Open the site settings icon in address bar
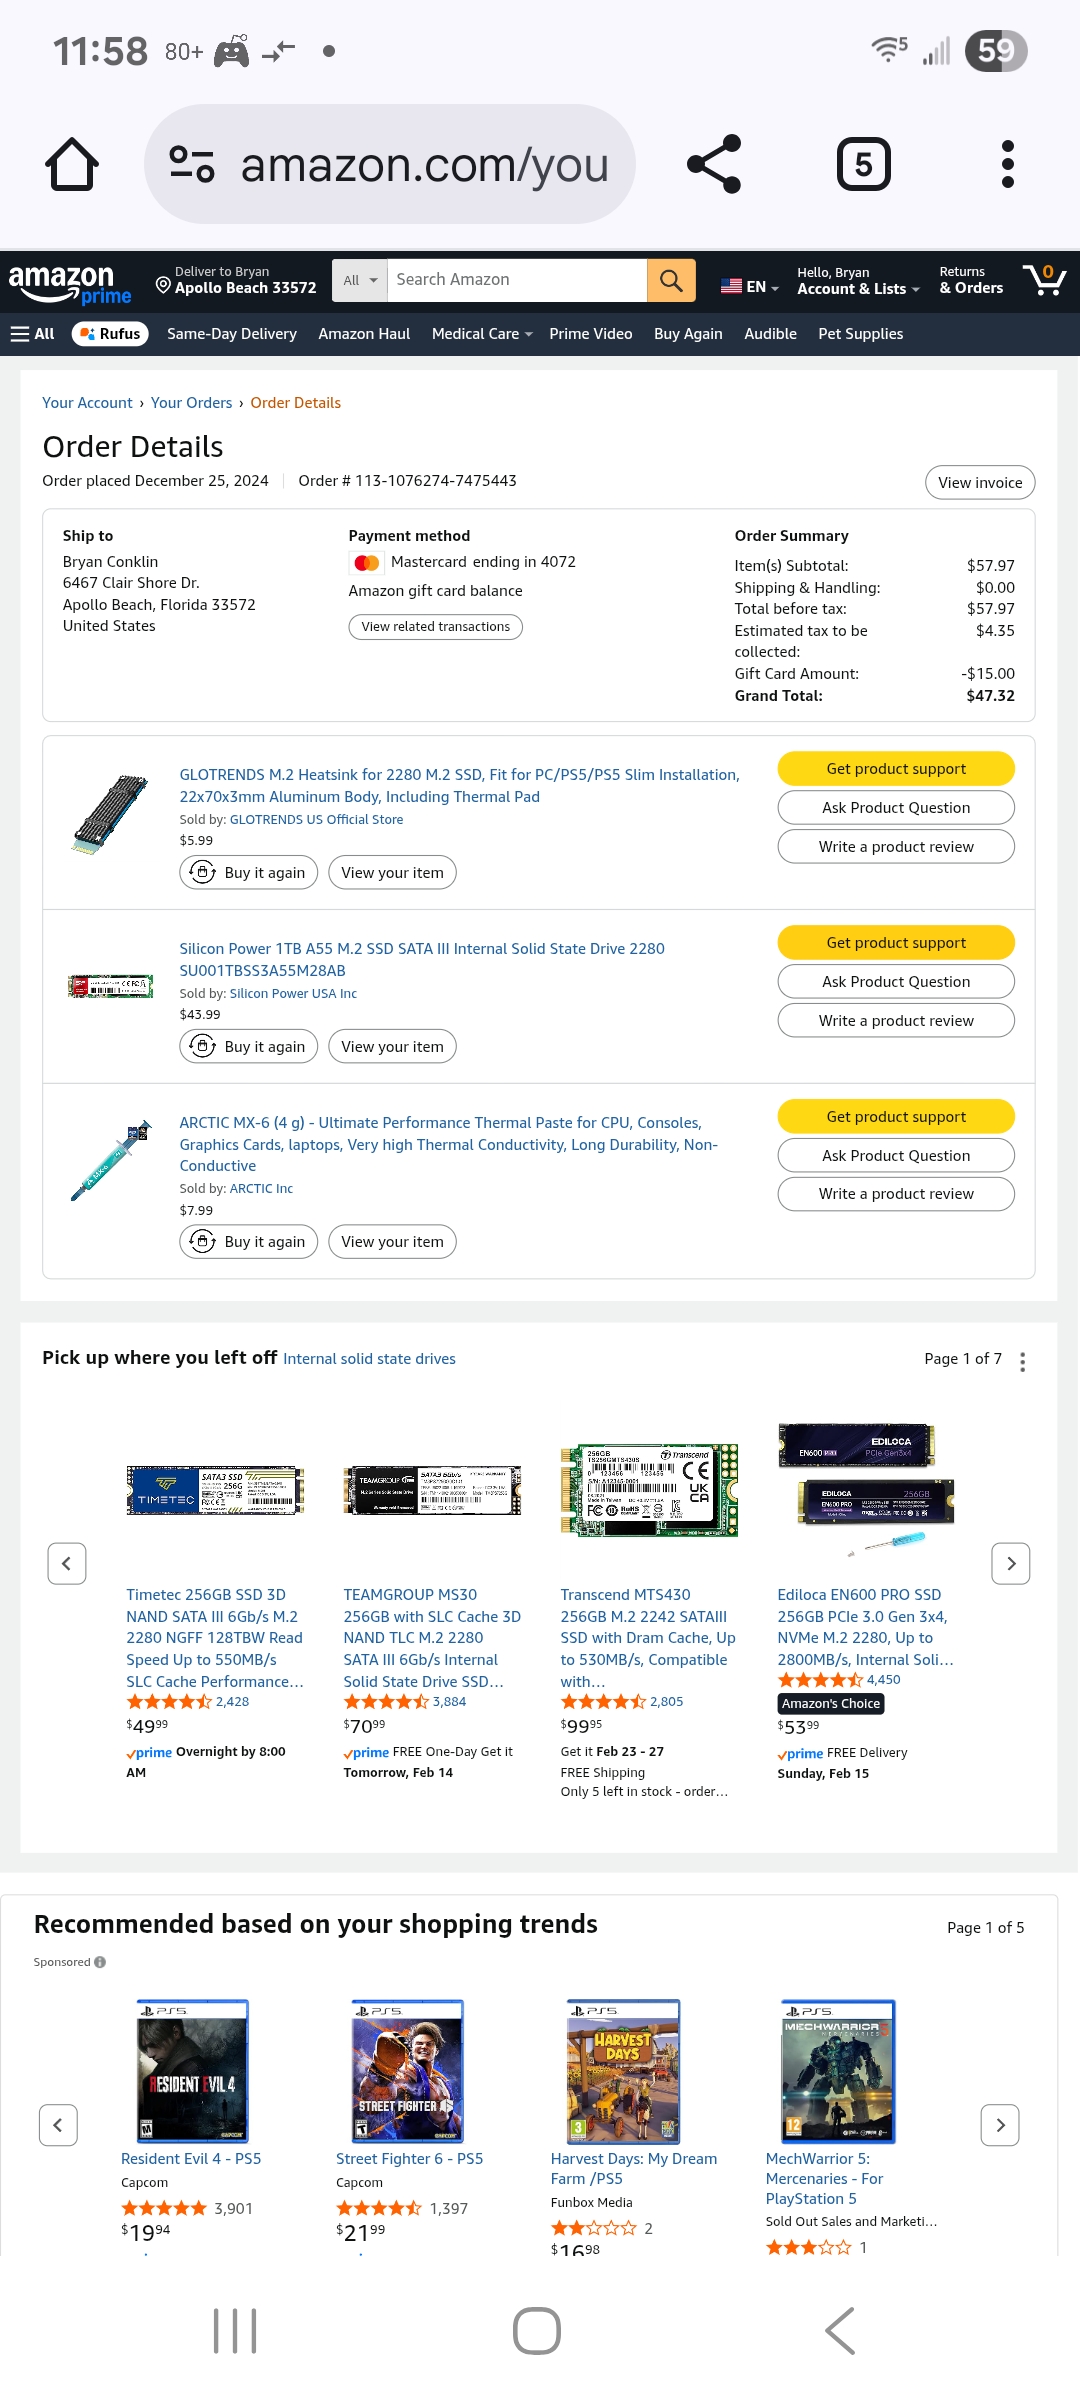The width and height of the screenshot is (1080, 2400). pos(192,164)
